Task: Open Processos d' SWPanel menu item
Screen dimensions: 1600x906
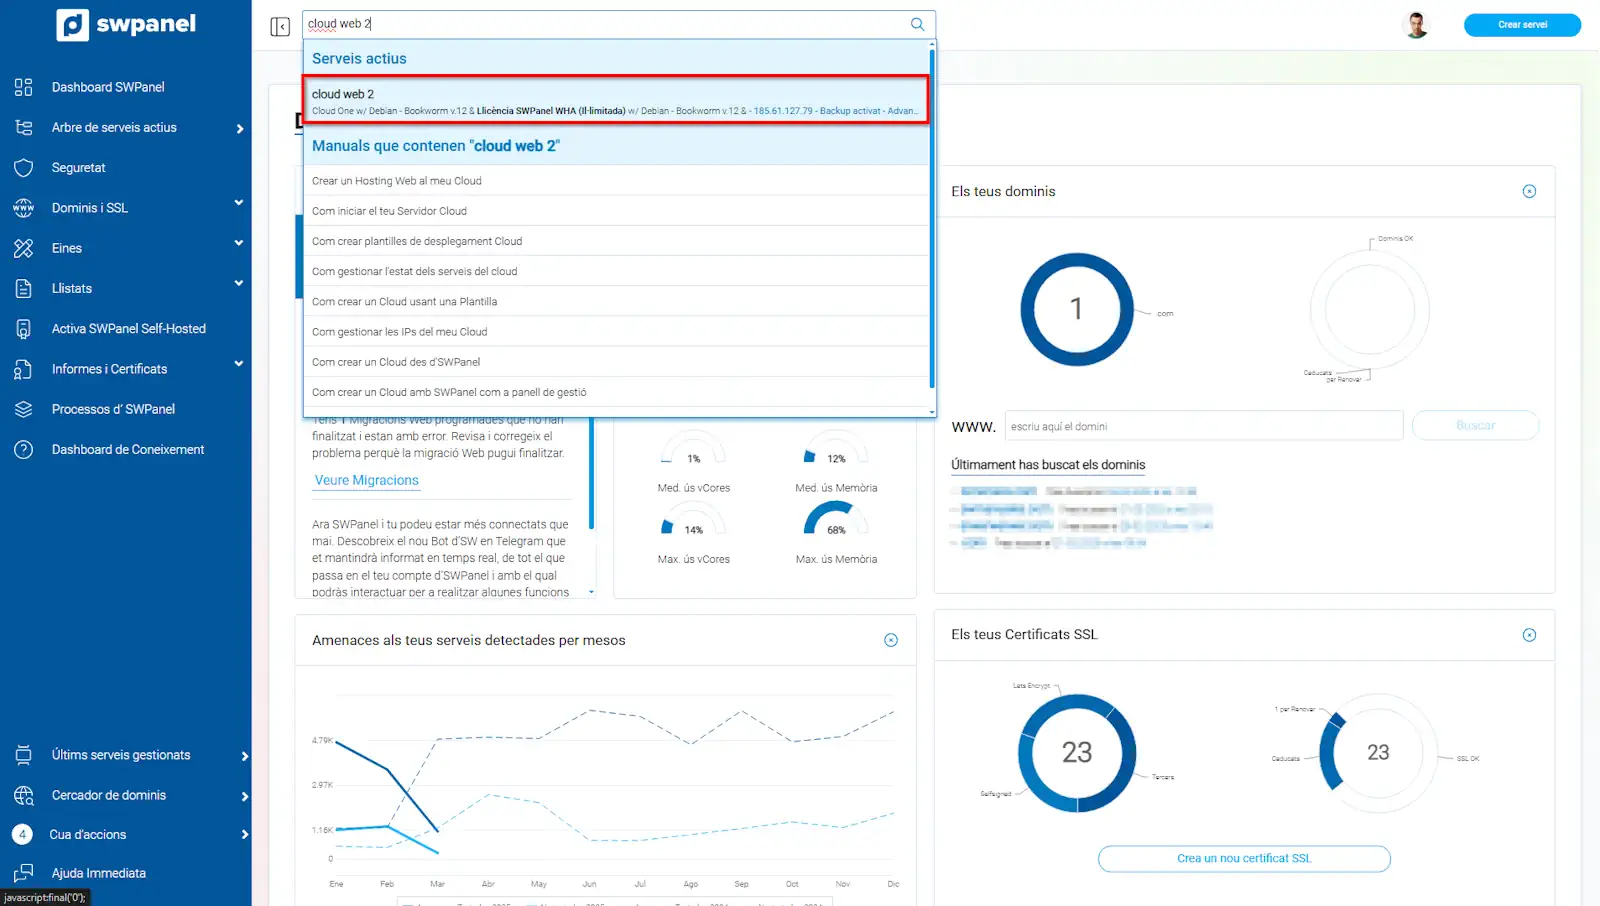Action: (113, 409)
